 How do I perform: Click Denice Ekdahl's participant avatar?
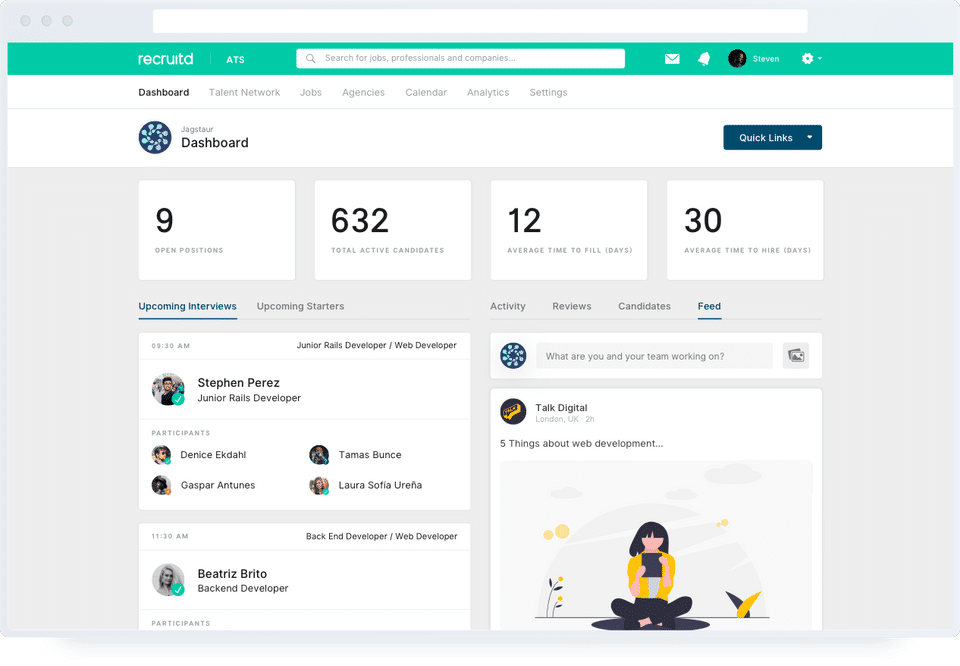[161, 455]
